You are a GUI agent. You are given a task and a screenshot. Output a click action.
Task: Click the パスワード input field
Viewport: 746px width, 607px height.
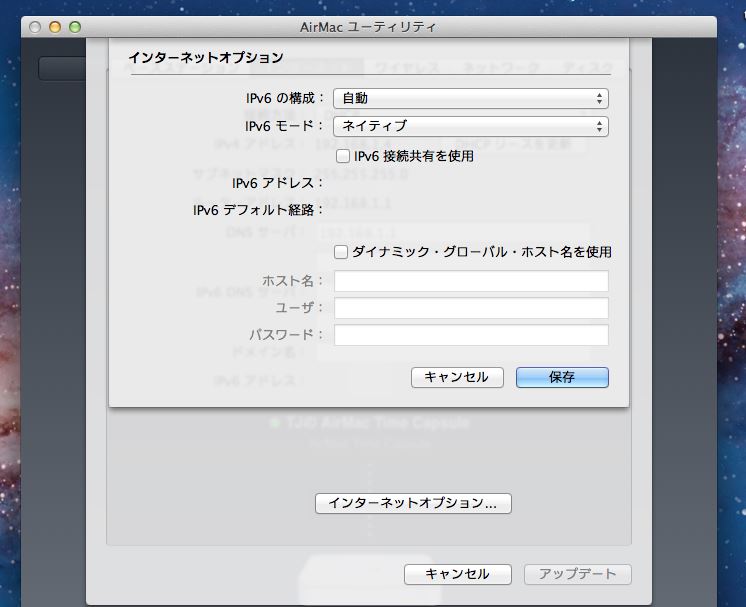tap(471, 335)
